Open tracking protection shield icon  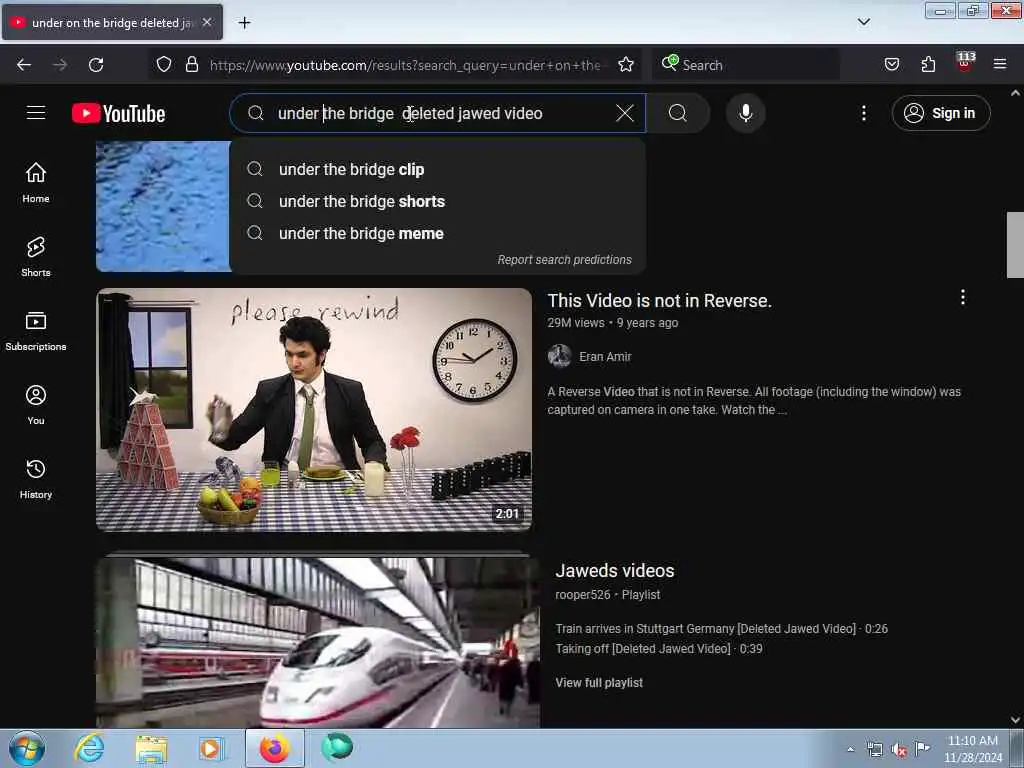pos(164,65)
